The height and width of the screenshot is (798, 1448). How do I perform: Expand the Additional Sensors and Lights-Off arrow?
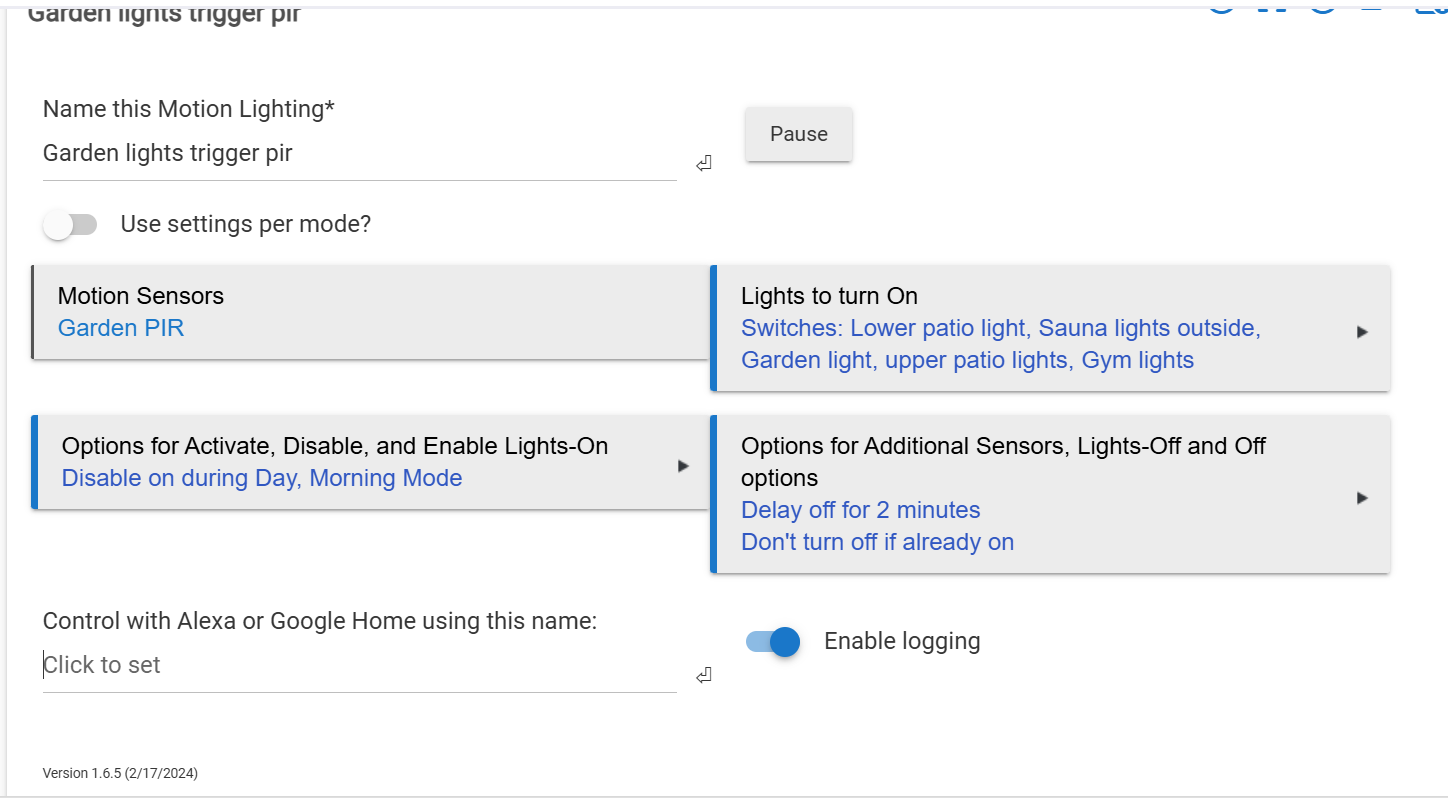(1362, 498)
